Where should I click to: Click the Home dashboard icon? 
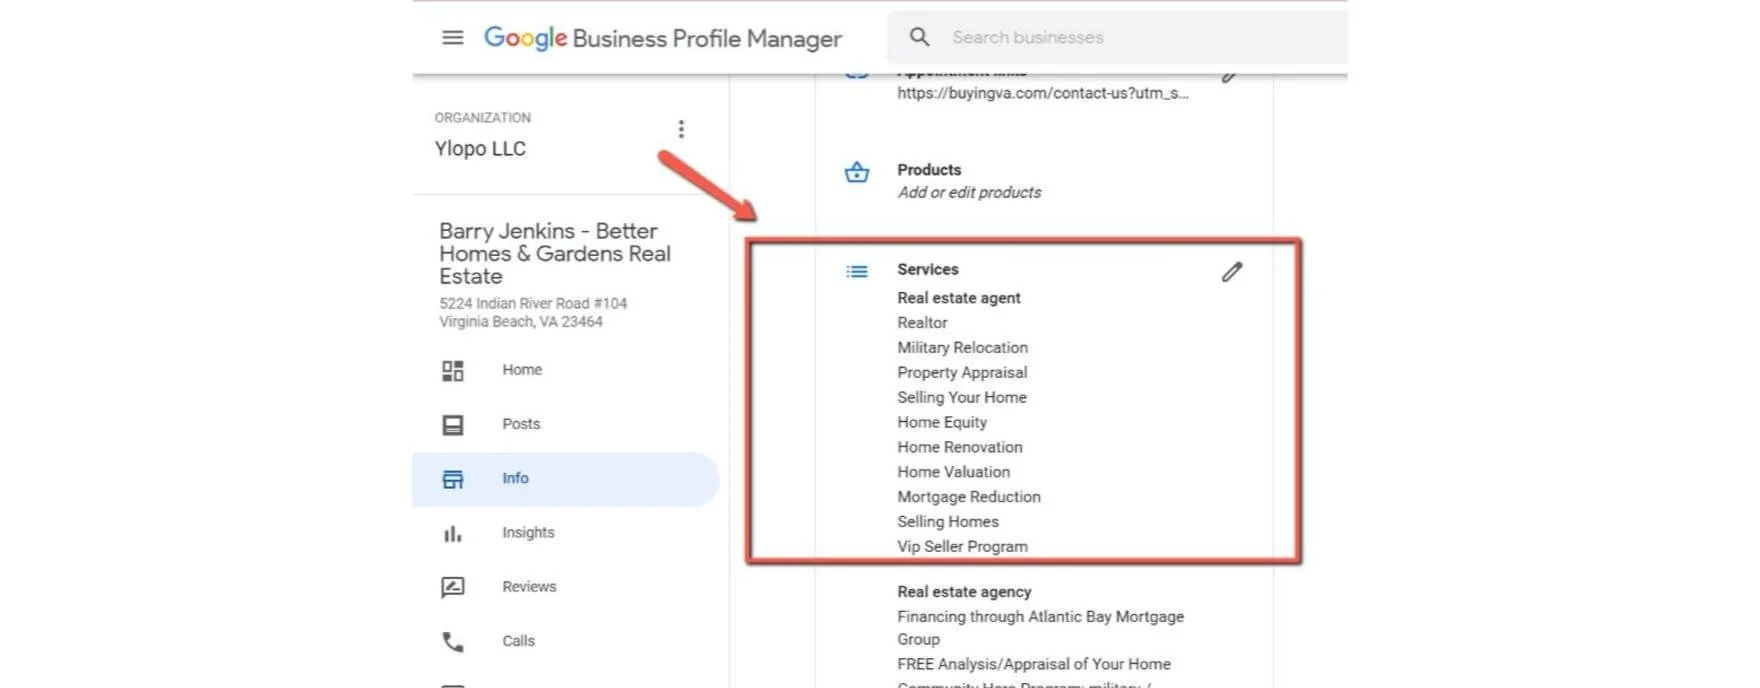(453, 370)
